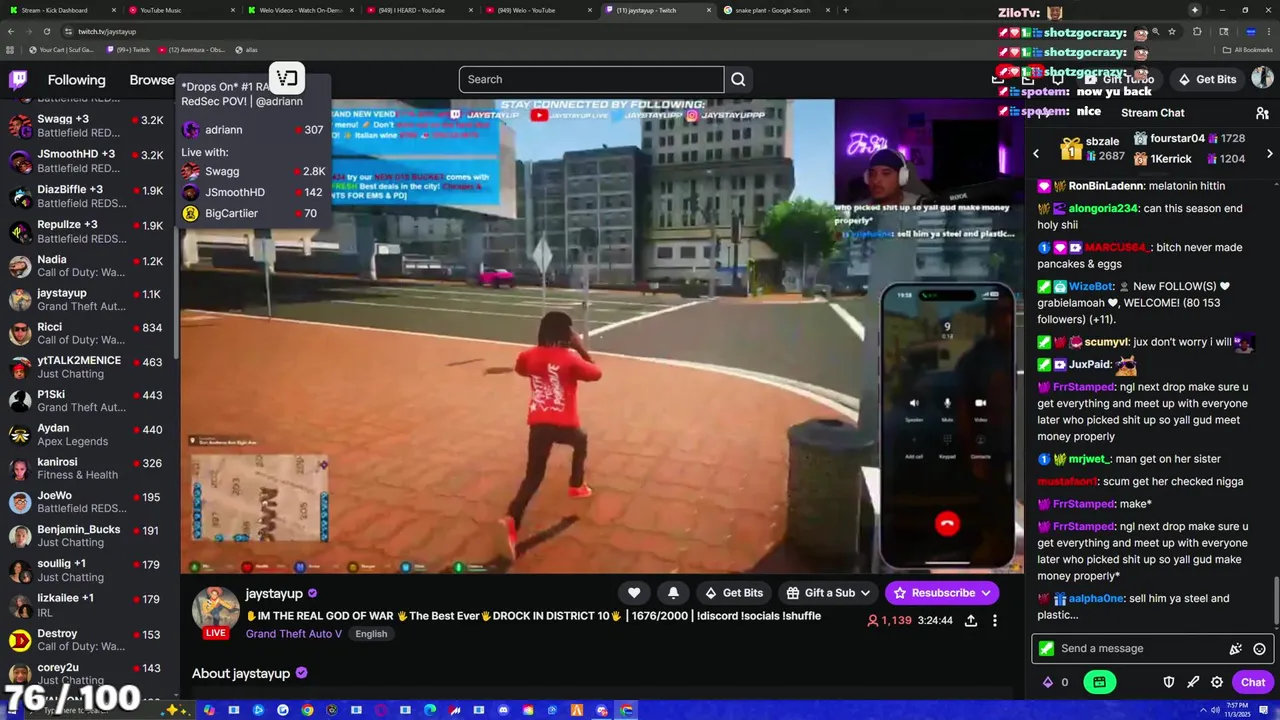1280x720 pixels.
Task: Open kanirosi channel in the sidebar
Action: (x=89, y=469)
